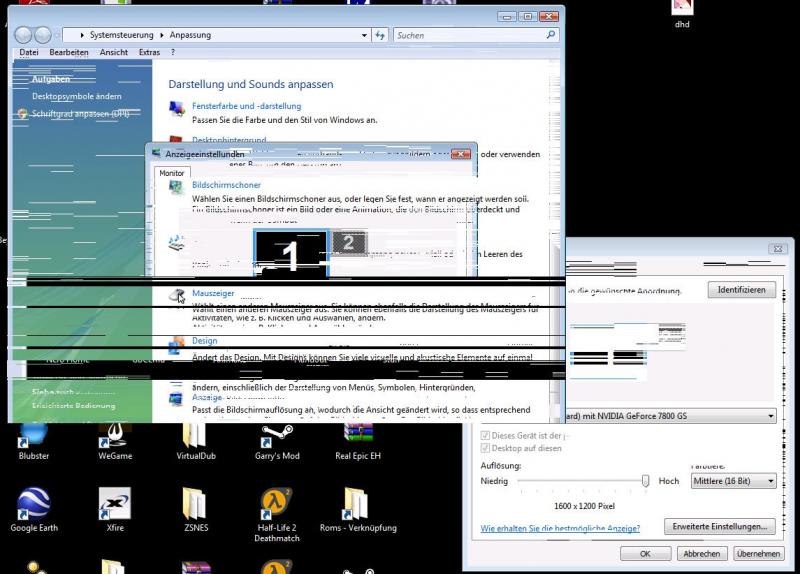Open the Ansicht menu
The width and height of the screenshot is (800, 574).
click(114, 52)
